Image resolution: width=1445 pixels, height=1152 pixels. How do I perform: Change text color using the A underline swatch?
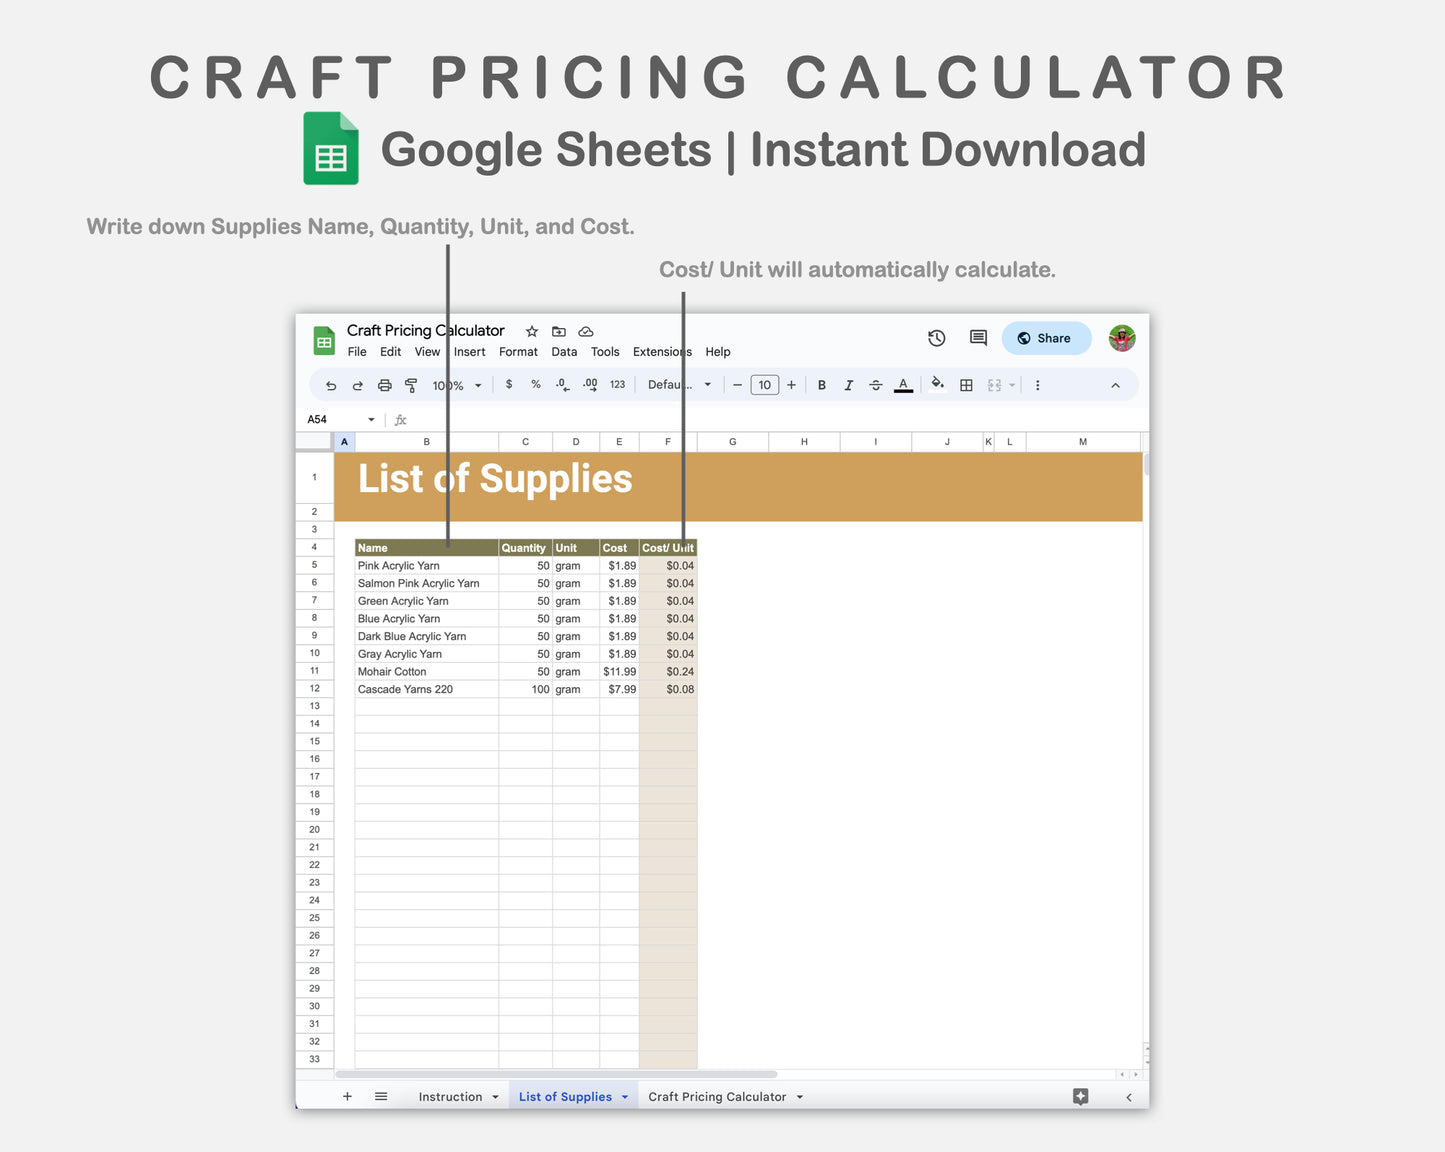pos(903,384)
